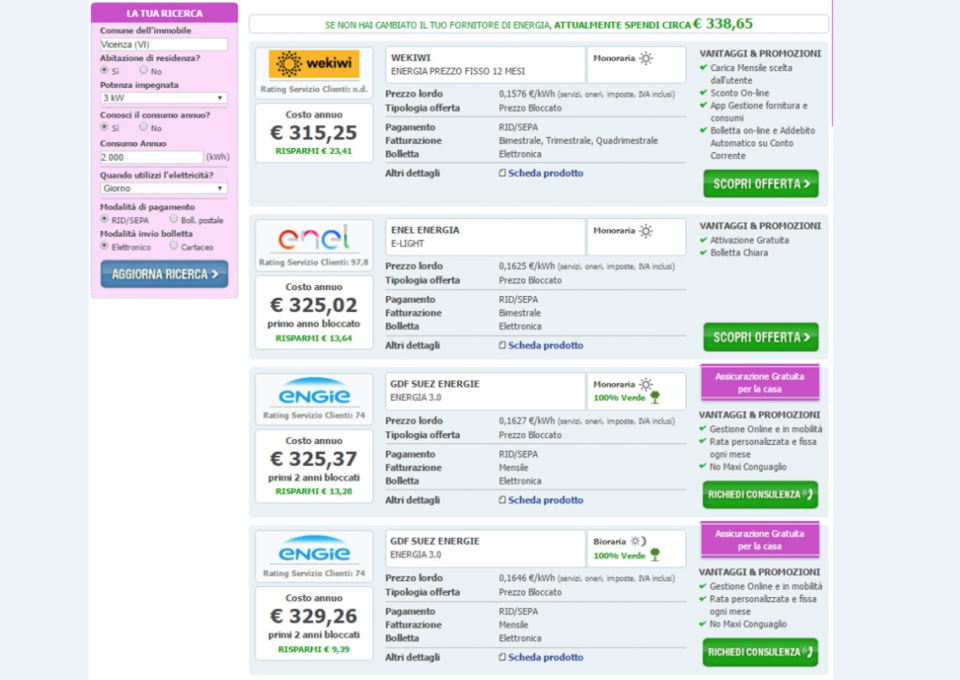This screenshot has height=680, width=960.
Task: Click the 0,1576 €/kWh price
Action: 527,94
